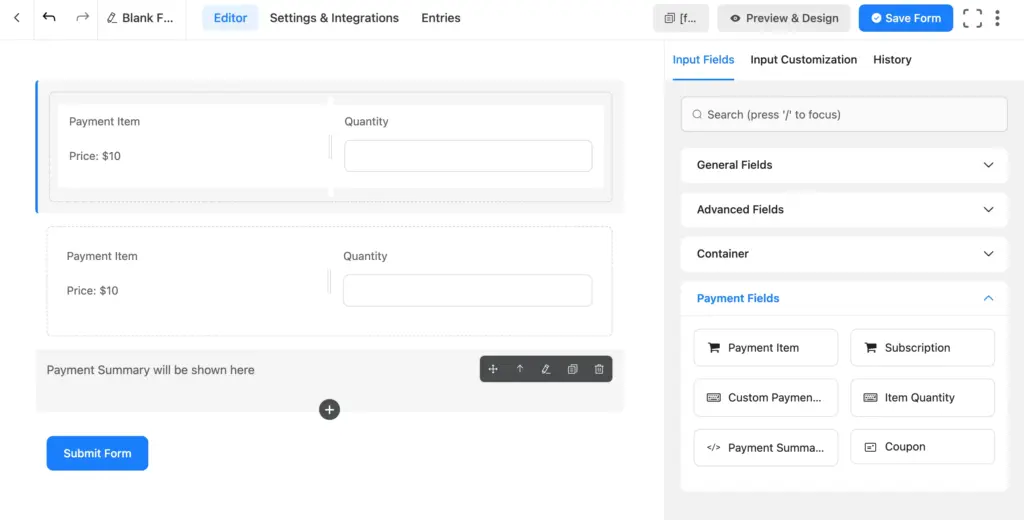Viewport: 1024px width, 520px height.
Task: Open Preview & Design
Action: [784, 18]
